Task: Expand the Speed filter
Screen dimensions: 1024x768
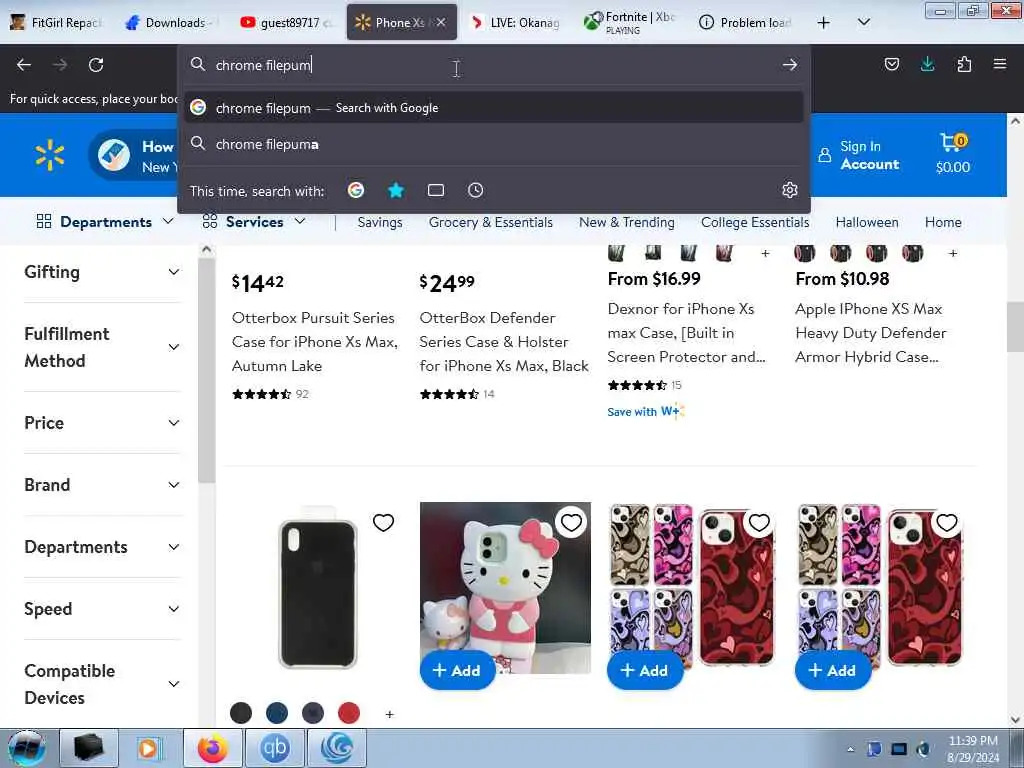Action: click(x=102, y=609)
